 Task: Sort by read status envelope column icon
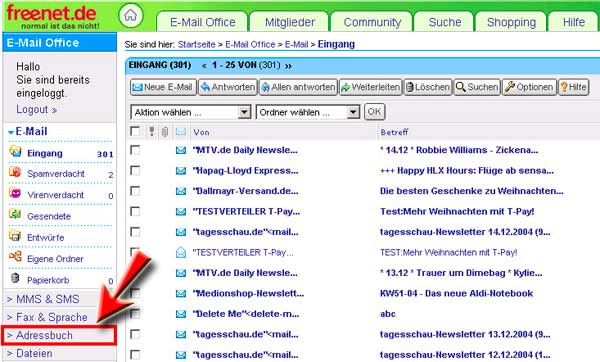pyautogui.click(x=181, y=132)
